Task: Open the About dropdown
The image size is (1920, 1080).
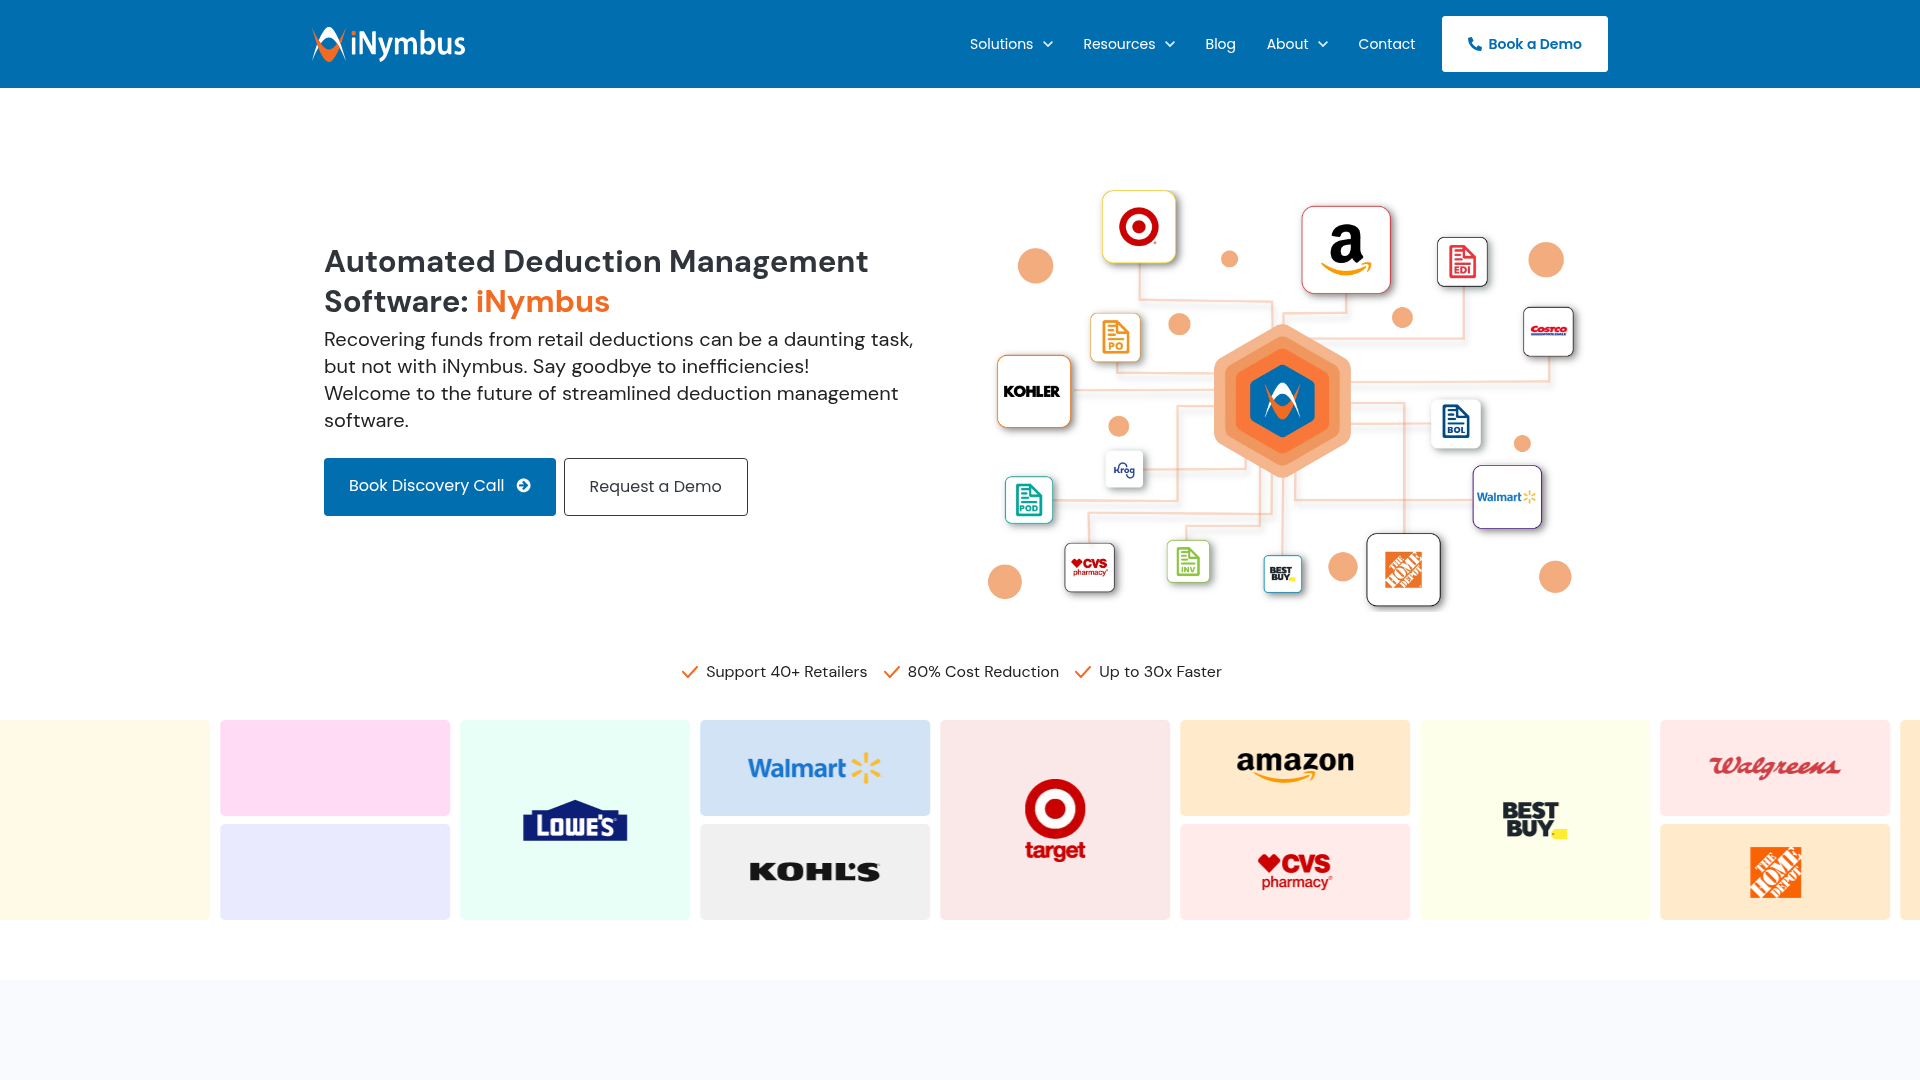Action: [x=1296, y=44]
